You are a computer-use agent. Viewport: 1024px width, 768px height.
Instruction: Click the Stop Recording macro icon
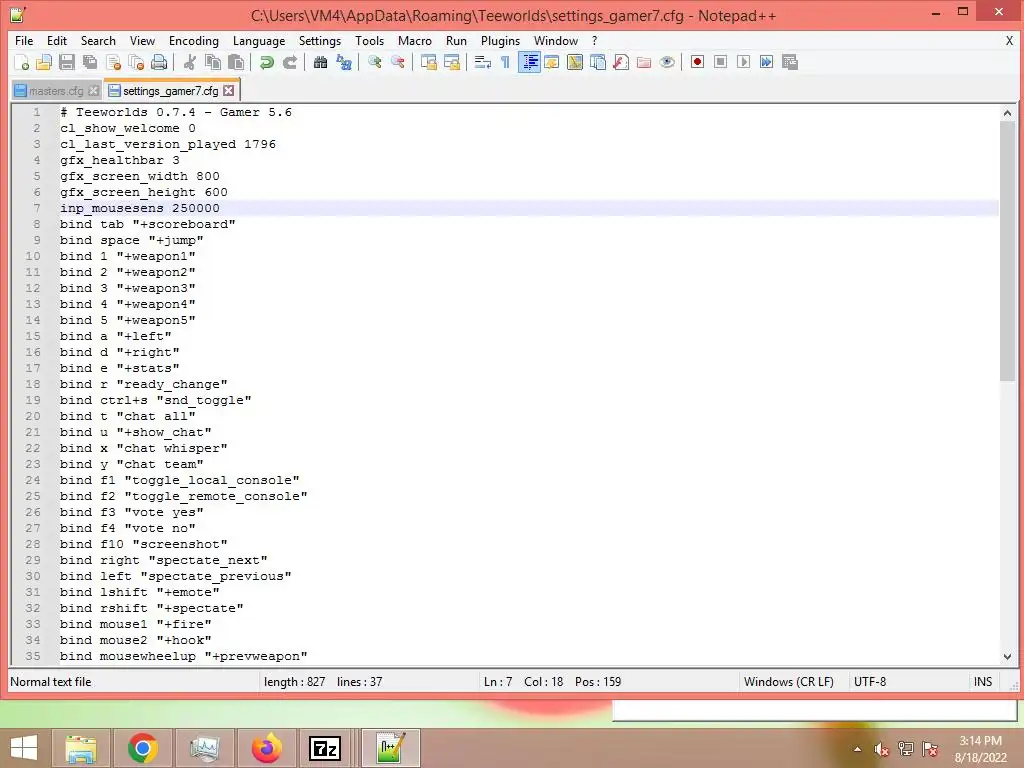pos(720,62)
